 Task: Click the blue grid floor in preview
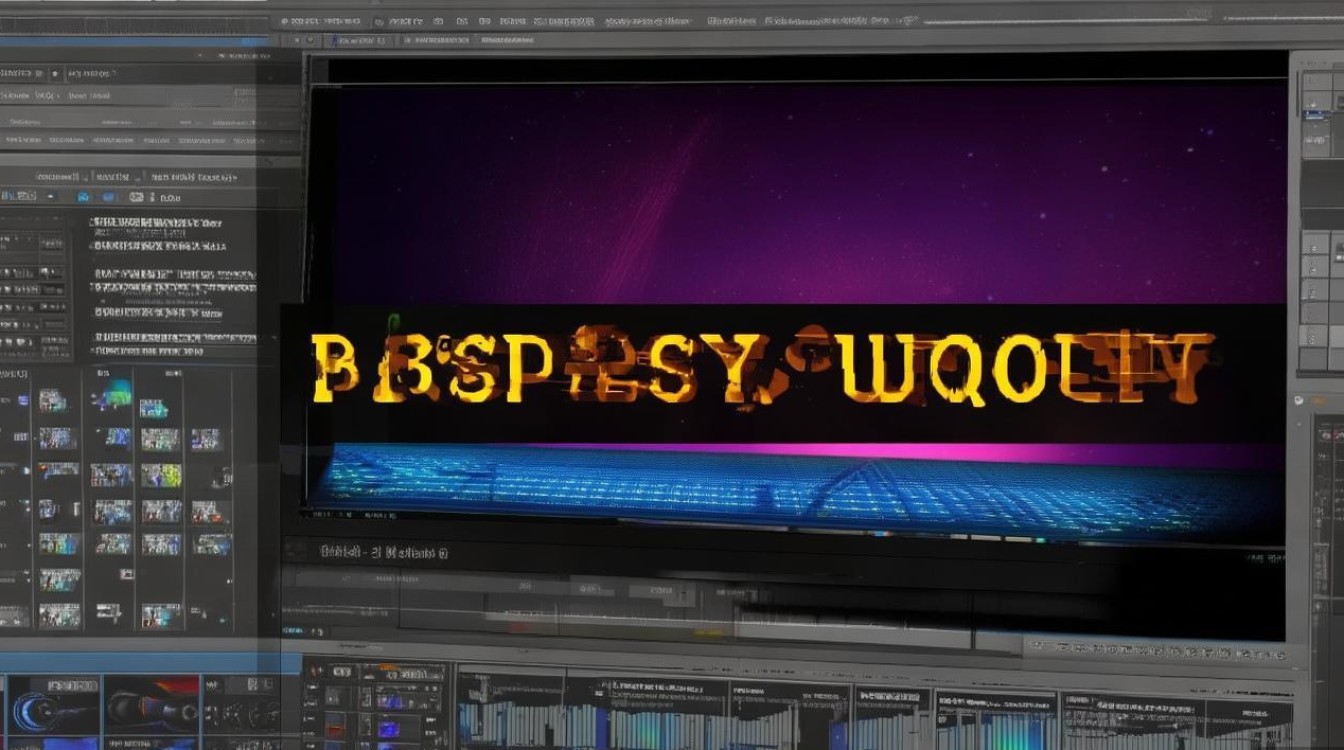pos(790,487)
